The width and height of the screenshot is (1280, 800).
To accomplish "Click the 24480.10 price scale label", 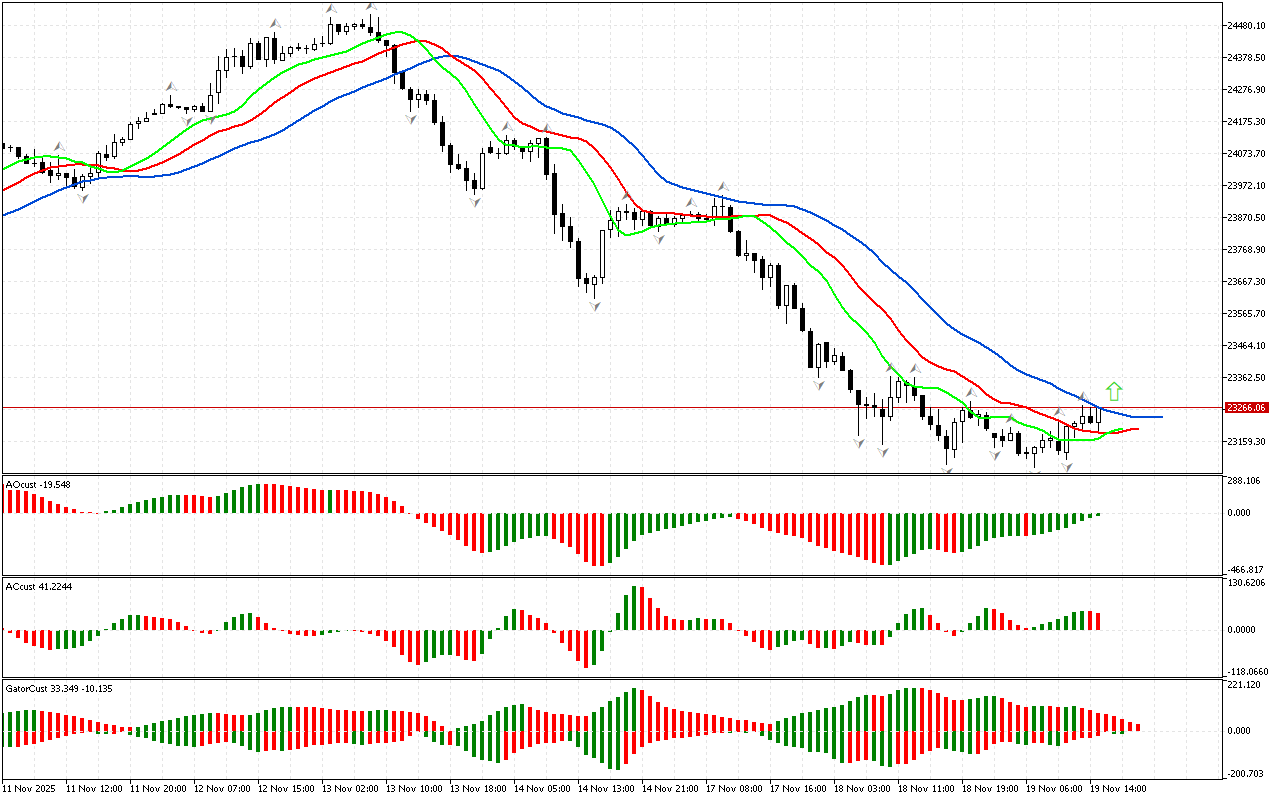I will tap(1250, 26).
